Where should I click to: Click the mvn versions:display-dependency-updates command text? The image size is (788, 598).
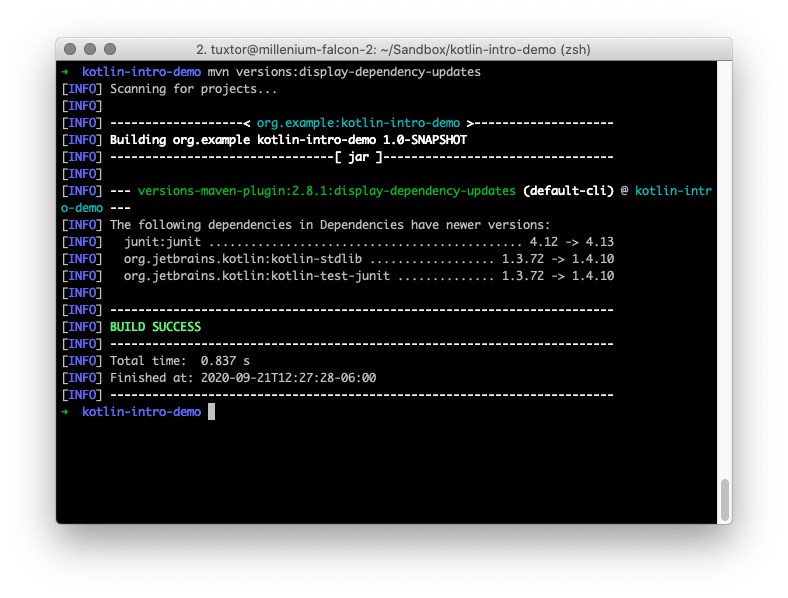pyautogui.click(x=344, y=72)
